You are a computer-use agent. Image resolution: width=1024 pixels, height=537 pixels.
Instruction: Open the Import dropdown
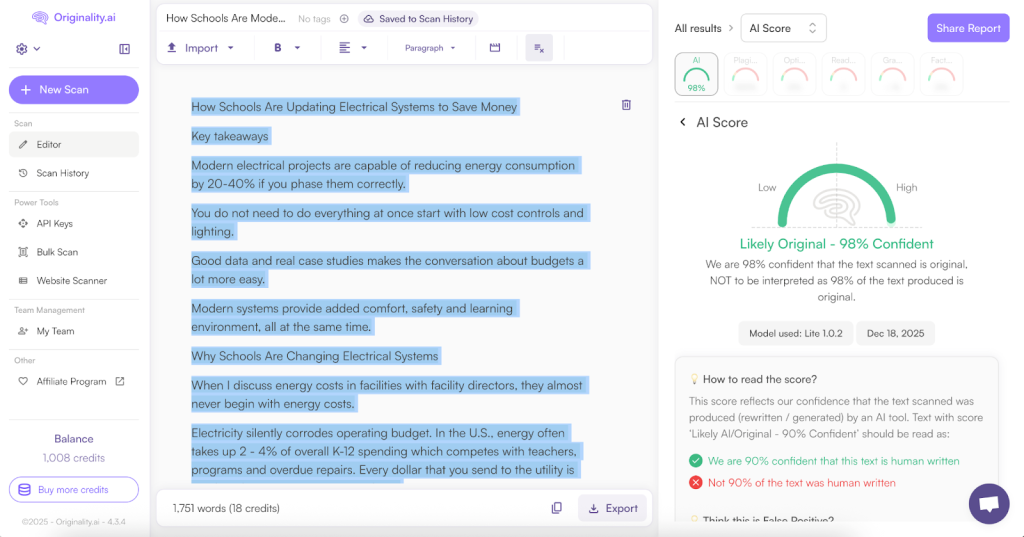(x=200, y=48)
